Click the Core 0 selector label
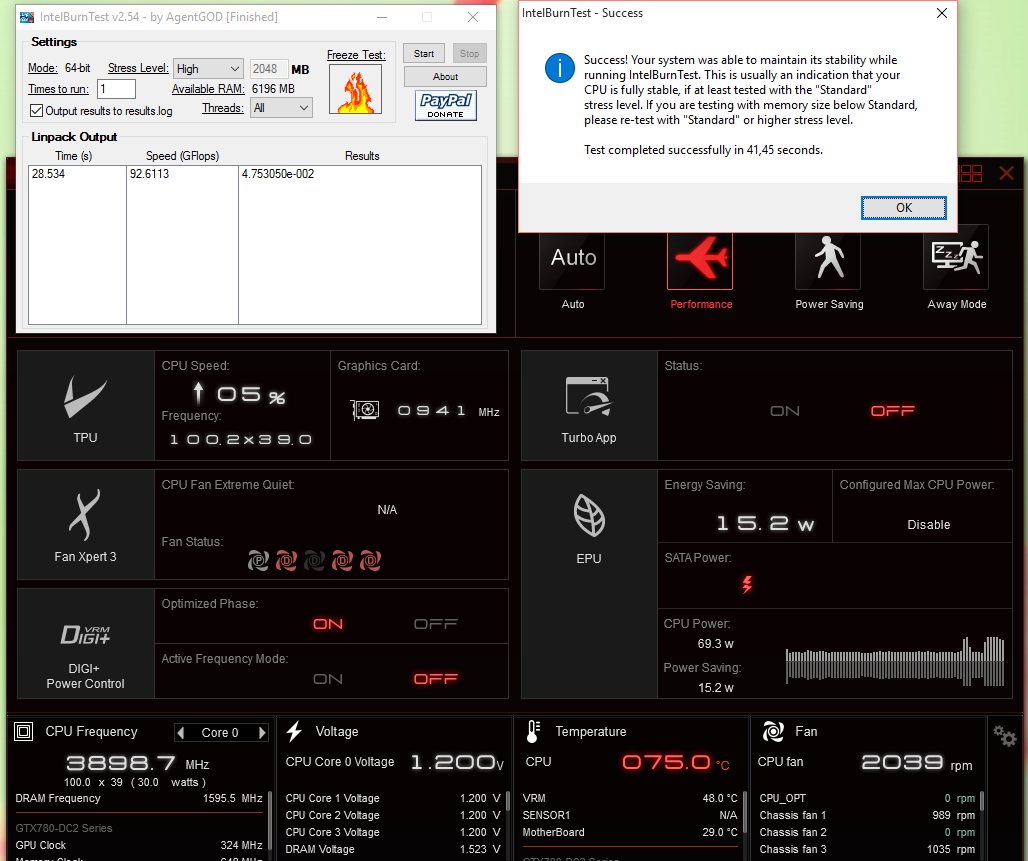This screenshot has width=1028, height=861. tap(220, 732)
